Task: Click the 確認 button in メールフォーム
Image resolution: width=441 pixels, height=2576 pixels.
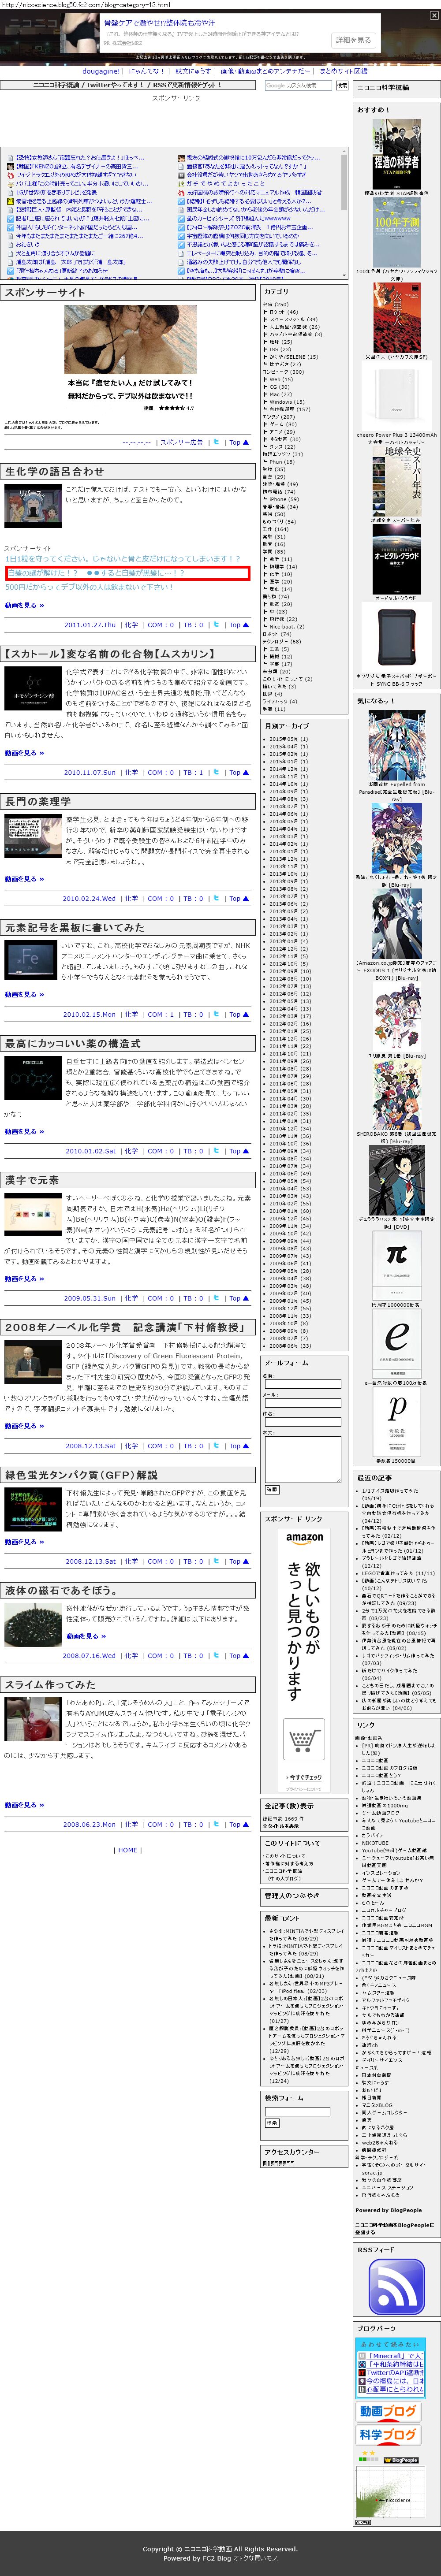Action: pos(272,1489)
